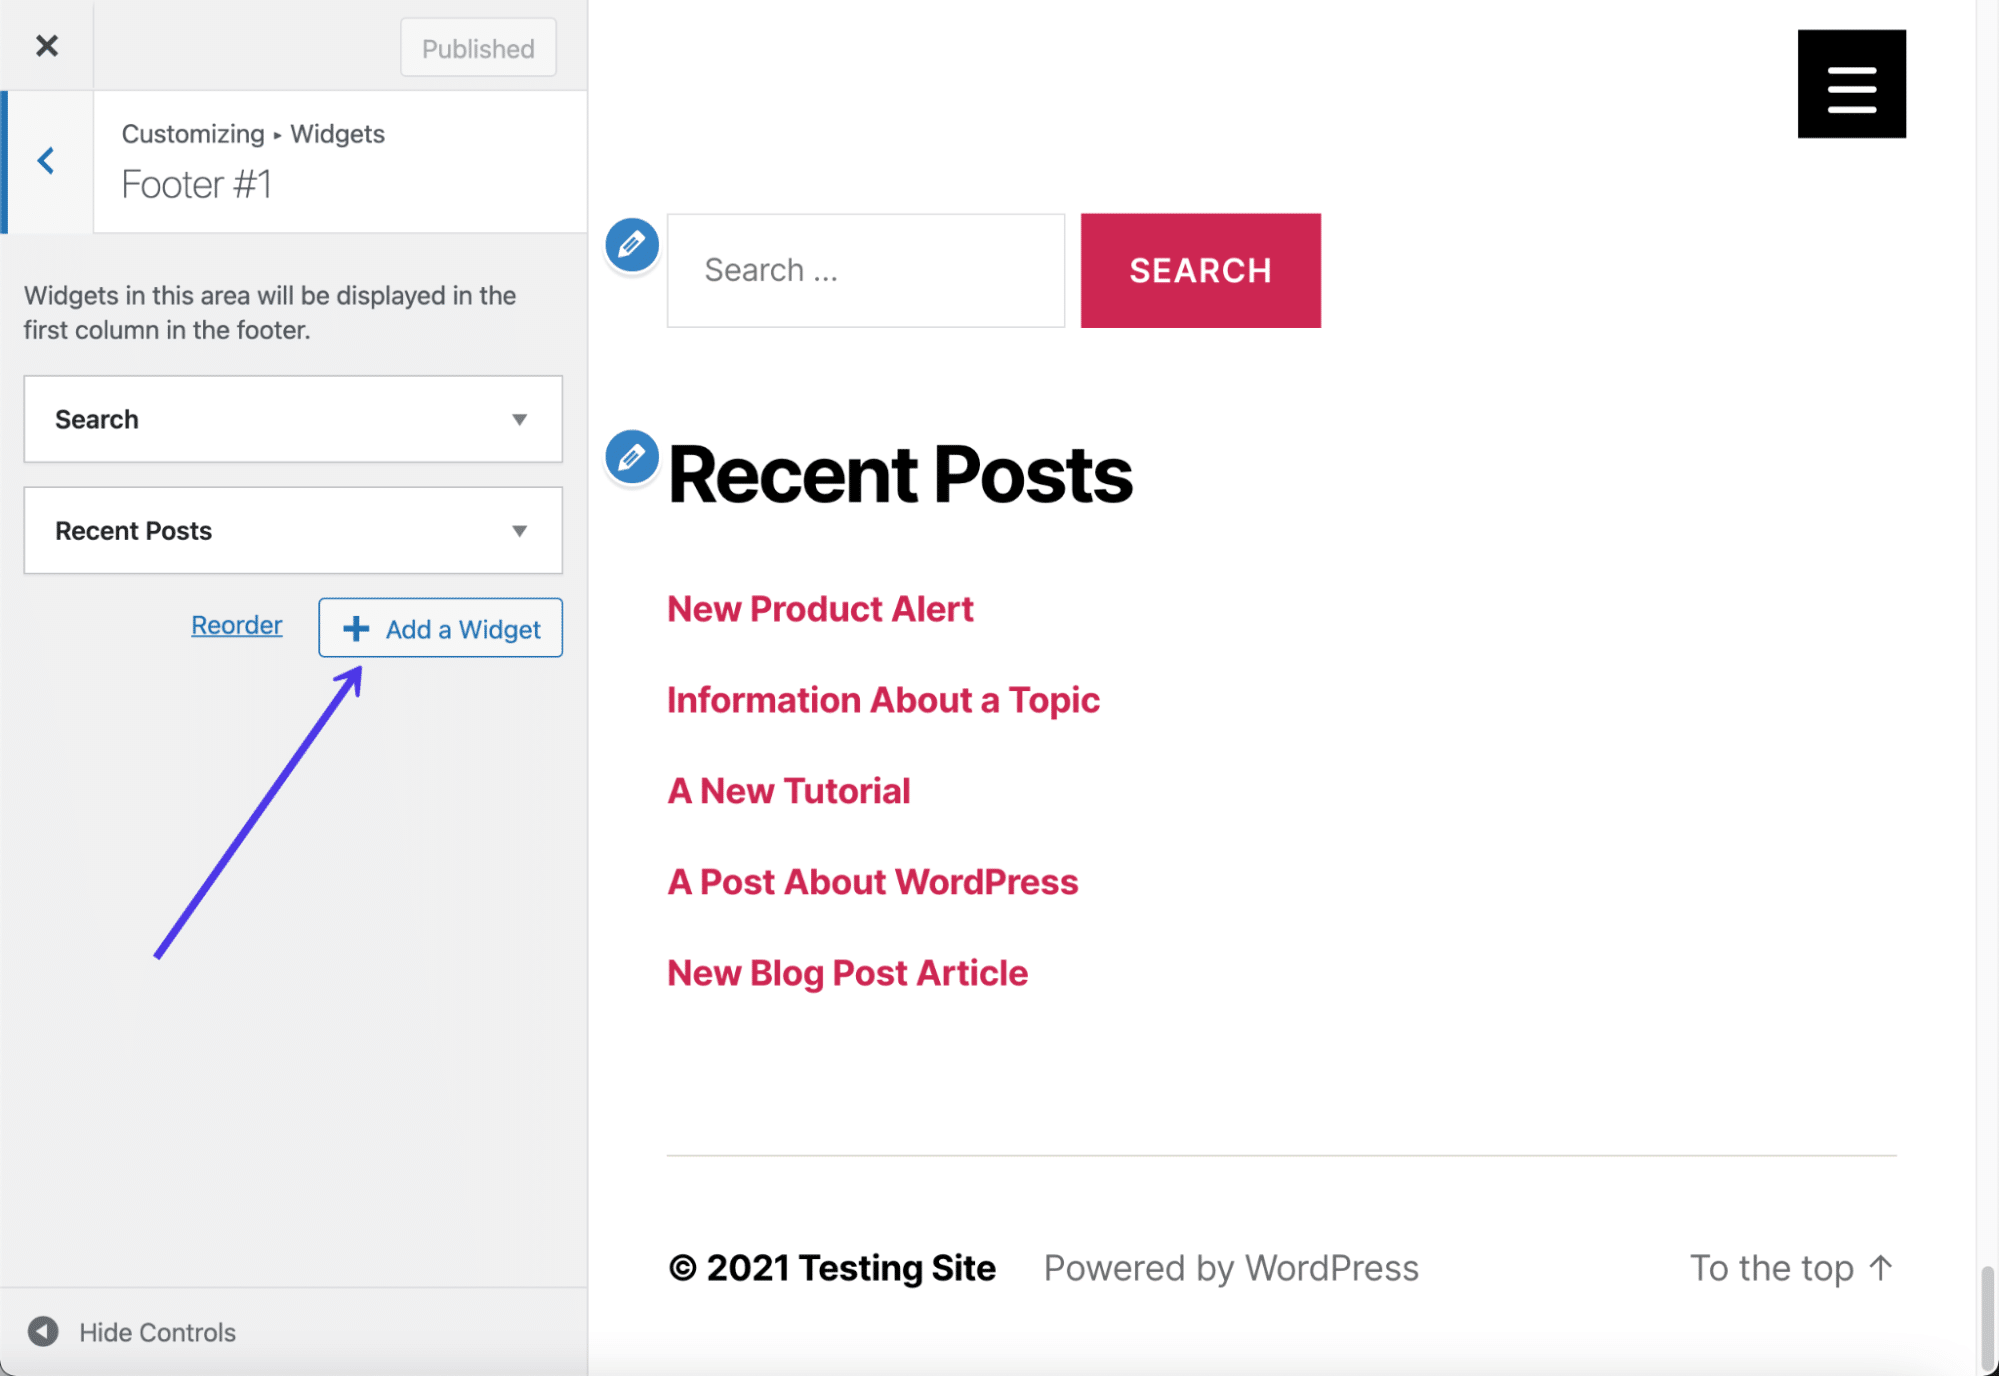
Task: Click the Search input field
Action: (x=866, y=270)
